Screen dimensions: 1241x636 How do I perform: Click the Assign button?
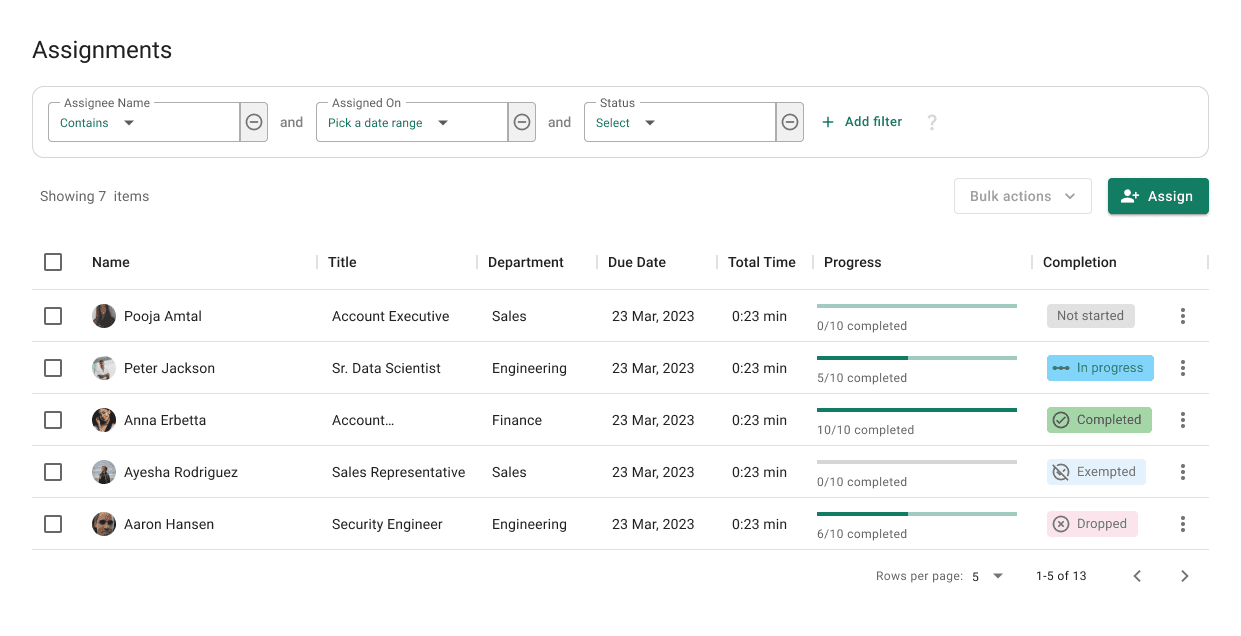[x=1158, y=196]
